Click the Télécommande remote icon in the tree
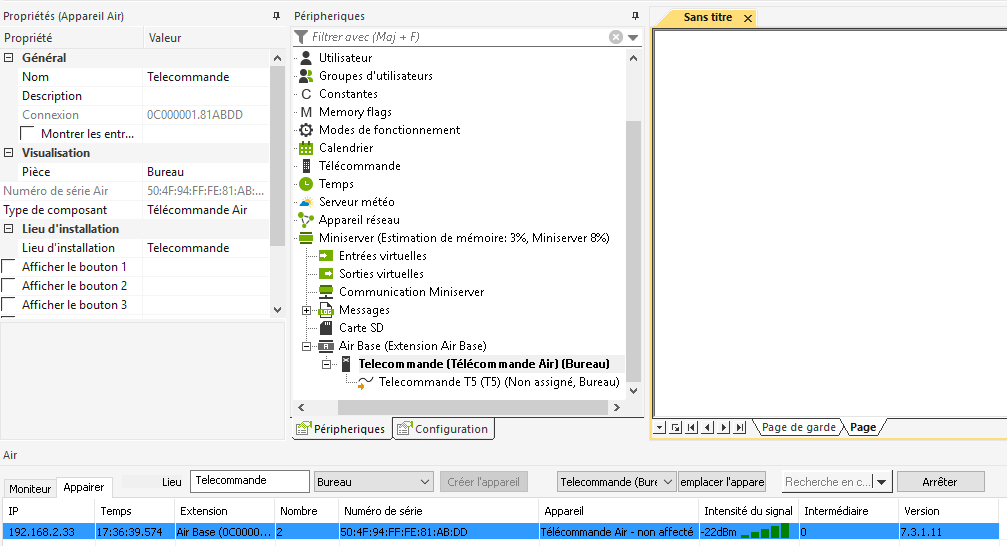The image size is (1007, 546). tap(306, 166)
